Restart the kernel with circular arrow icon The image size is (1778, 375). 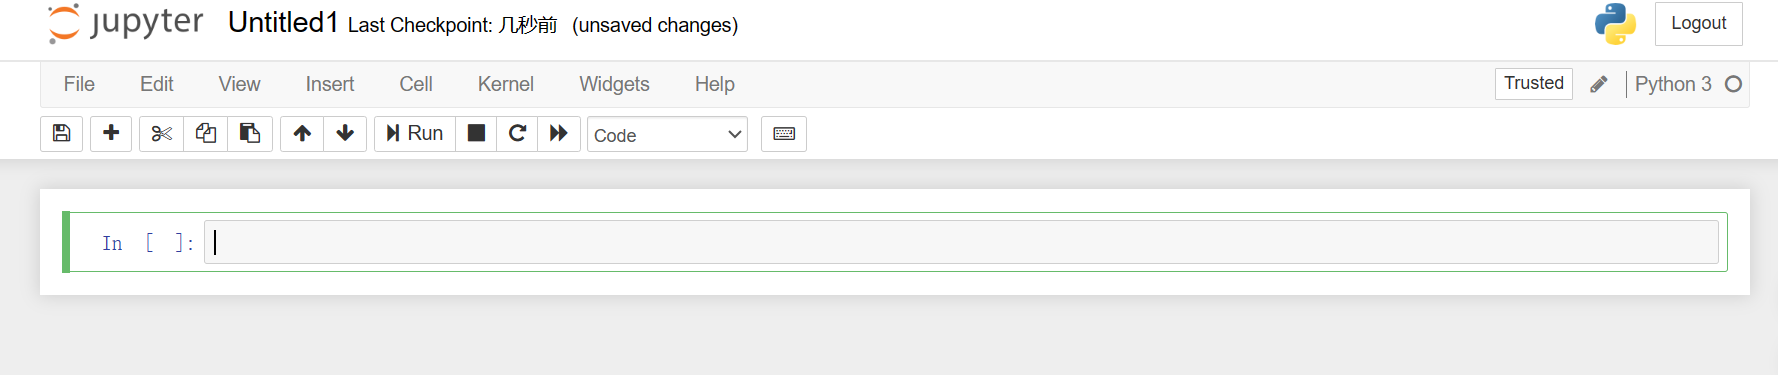click(517, 134)
